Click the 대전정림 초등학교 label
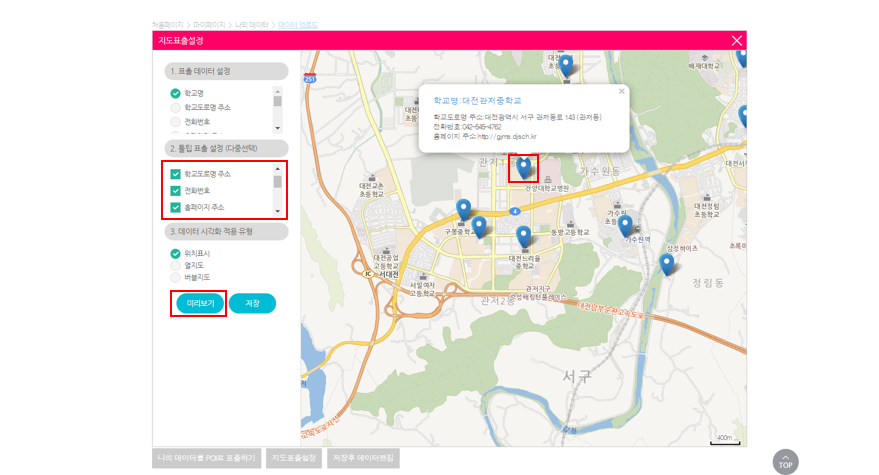 (x=706, y=210)
